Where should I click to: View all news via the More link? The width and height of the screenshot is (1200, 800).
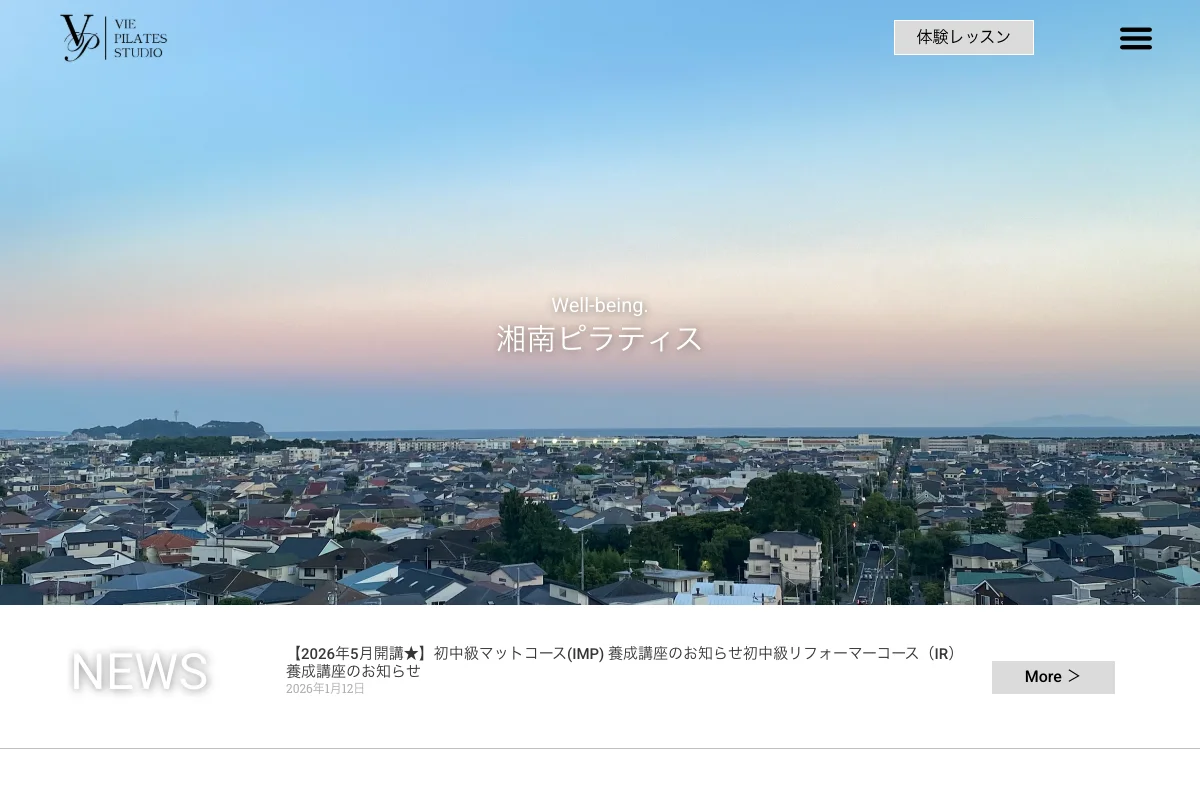(x=1052, y=676)
